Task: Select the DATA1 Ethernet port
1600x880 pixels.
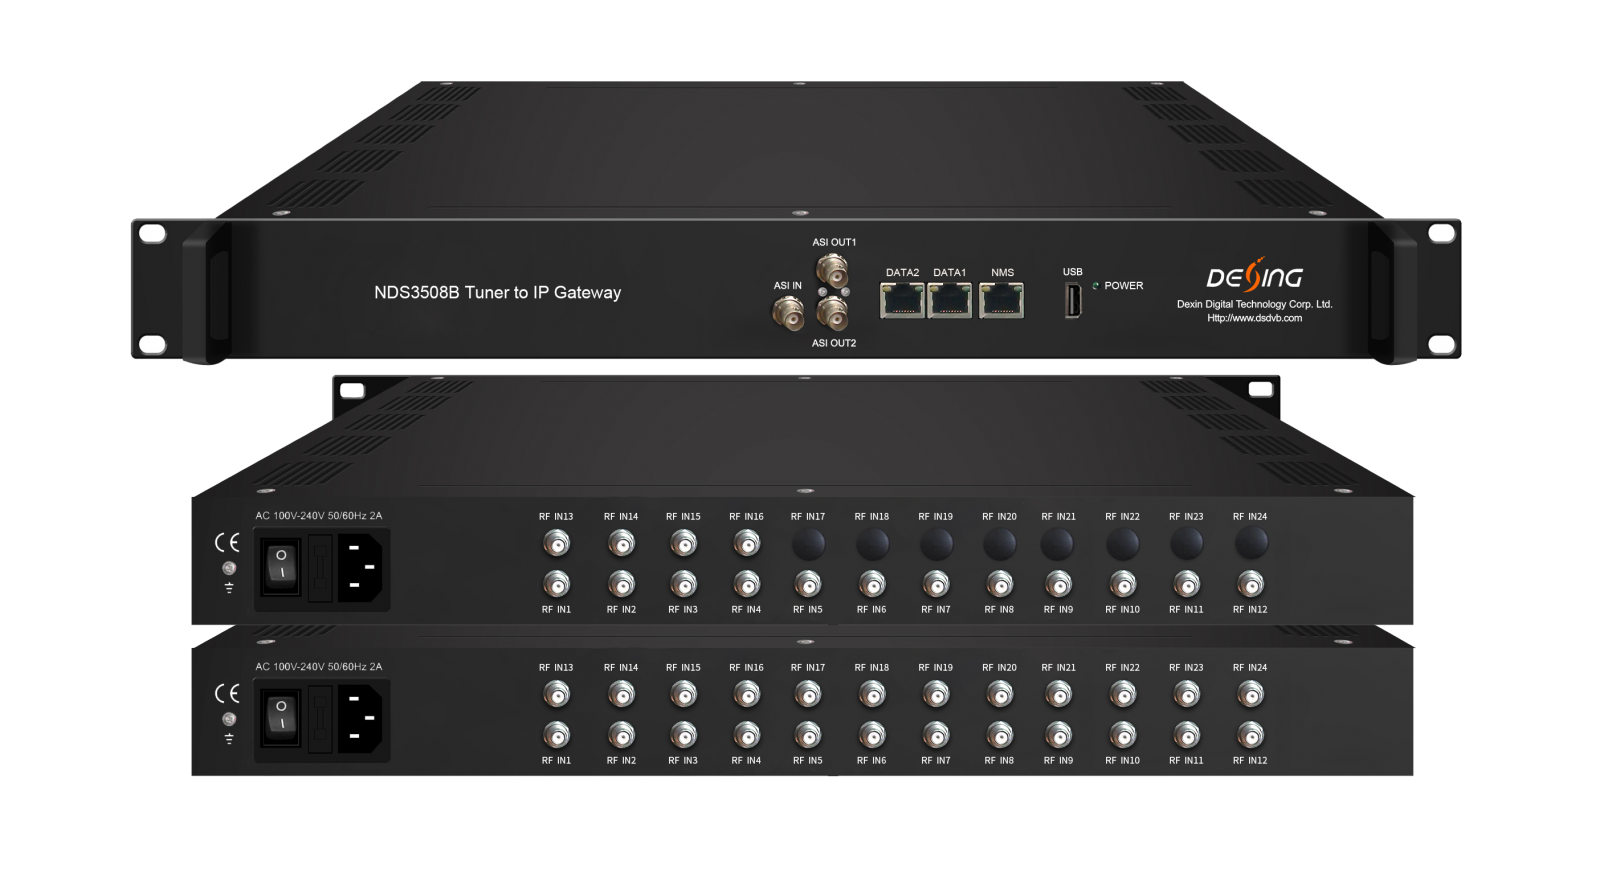Action: tap(950, 300)
